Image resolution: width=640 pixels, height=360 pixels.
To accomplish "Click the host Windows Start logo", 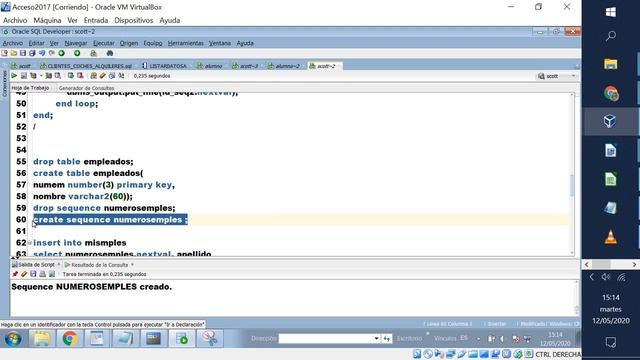I will pyautogui.click(x=611, y=12).
